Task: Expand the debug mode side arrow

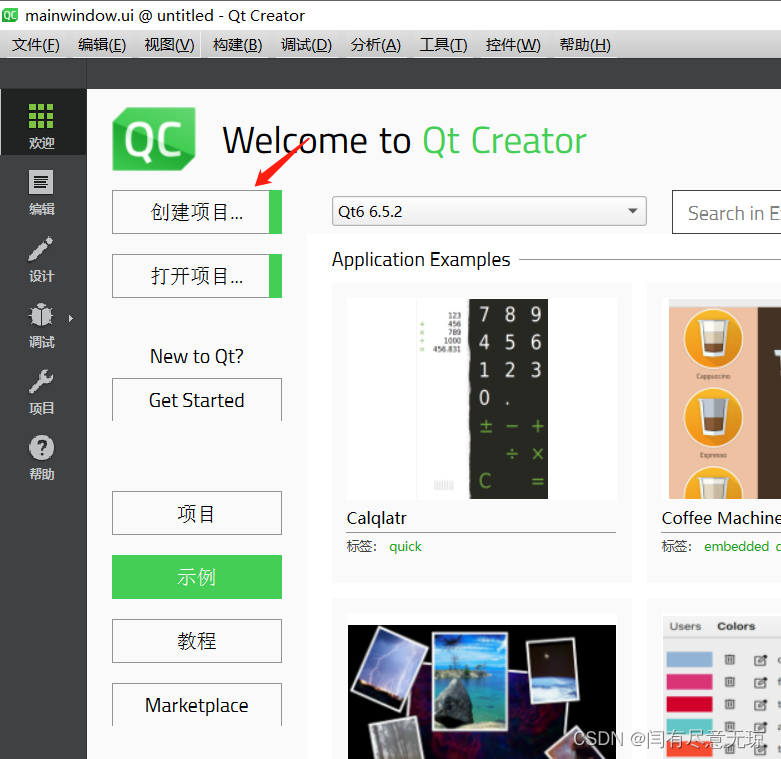Action: tap(71, 318)
